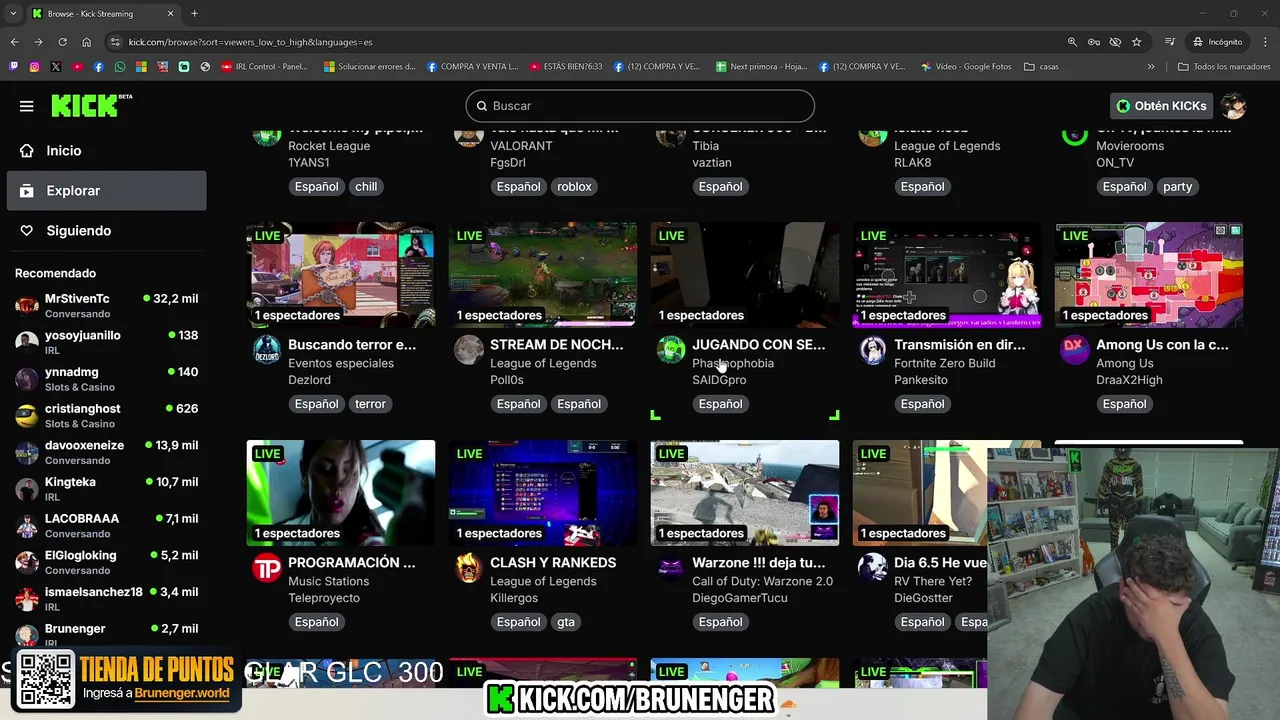Click the Obtén KICKs button
The width and height of the screenshot is (1280, 720).
1161,106
